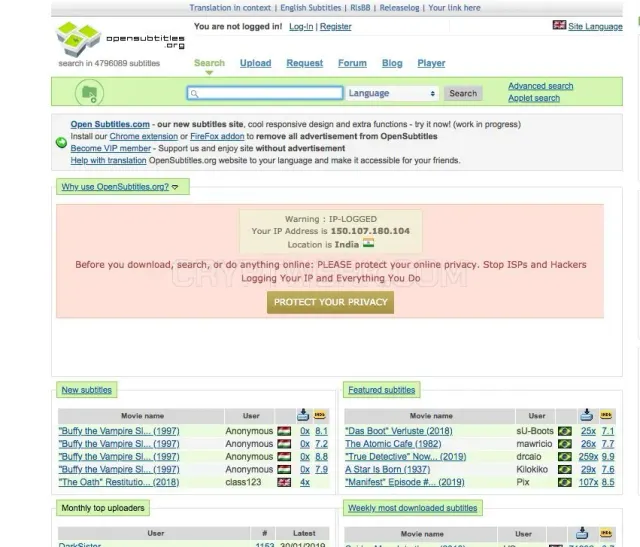The image size is (640, 547).
Task: Click the India flag next to Location
Action: coord(368,243)
